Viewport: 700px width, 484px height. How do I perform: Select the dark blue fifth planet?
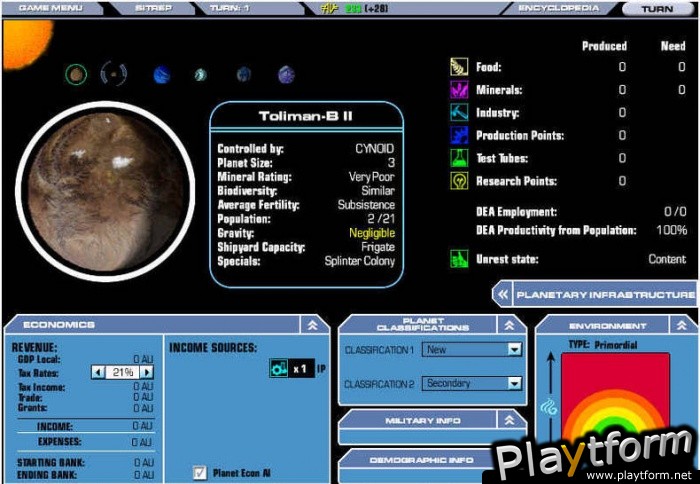tap(244, 74)
